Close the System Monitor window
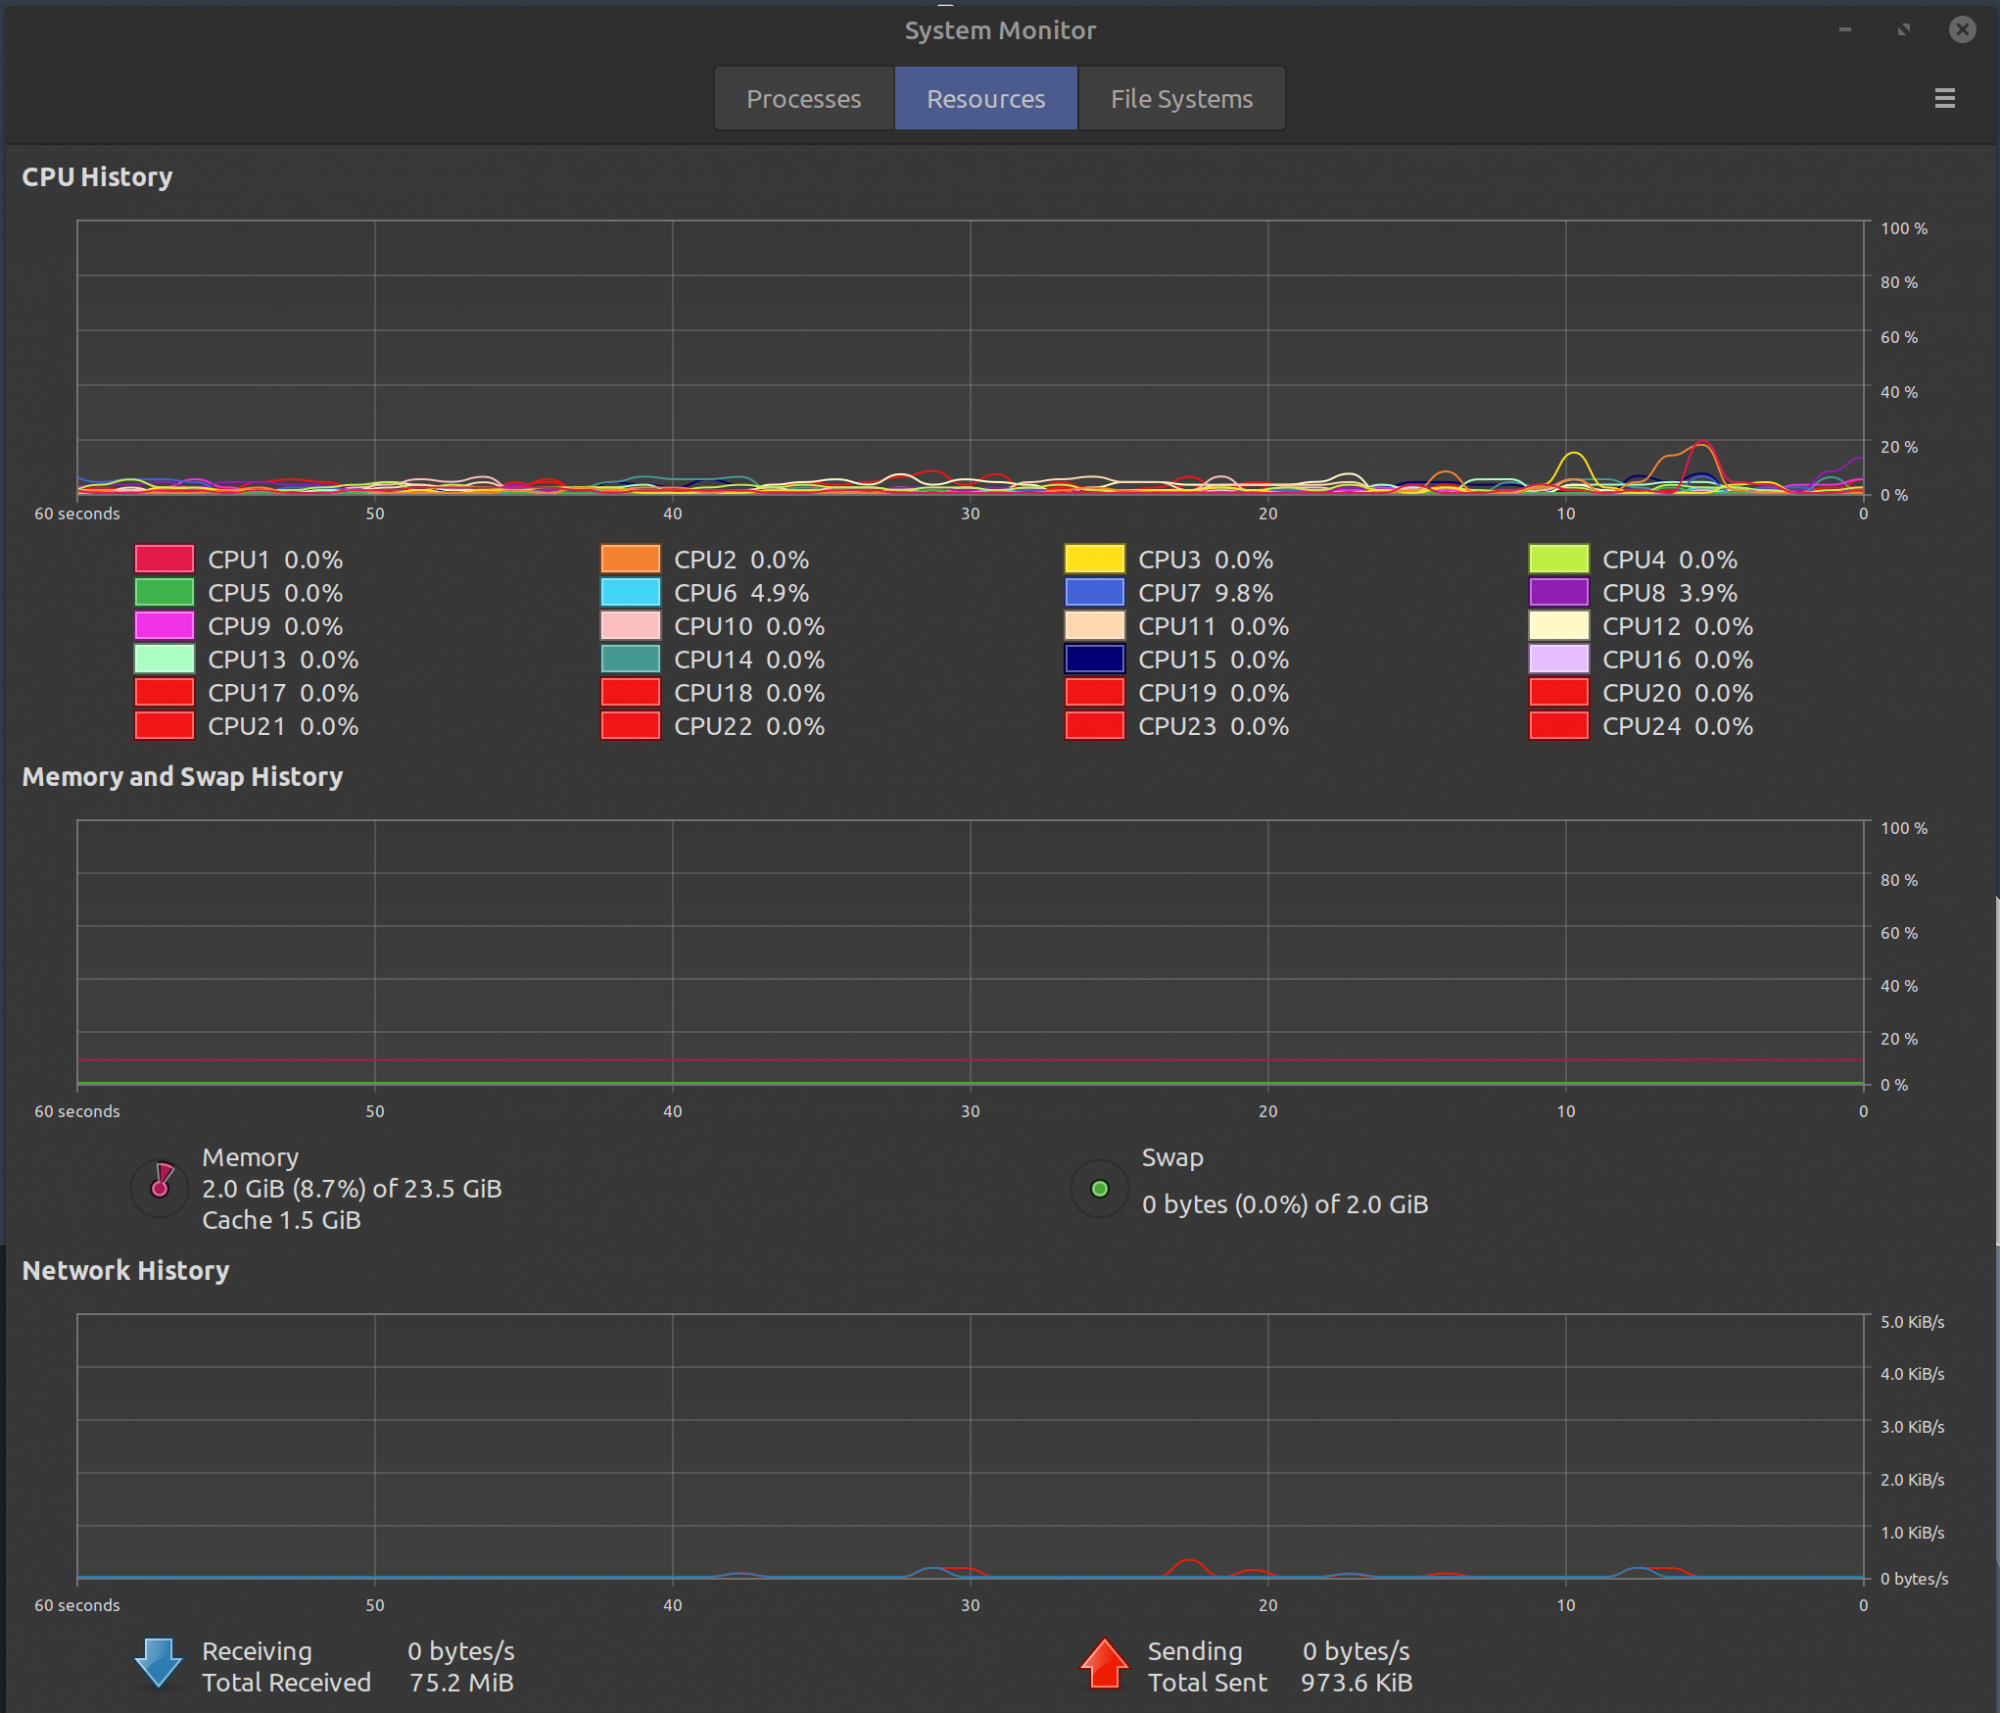 [1962, 30]
